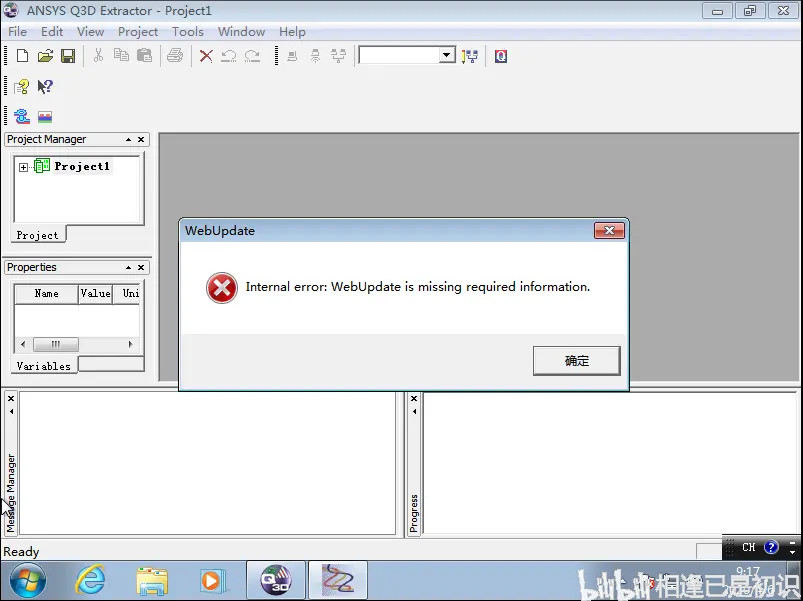Click the Uni column header in Properties

127,293
